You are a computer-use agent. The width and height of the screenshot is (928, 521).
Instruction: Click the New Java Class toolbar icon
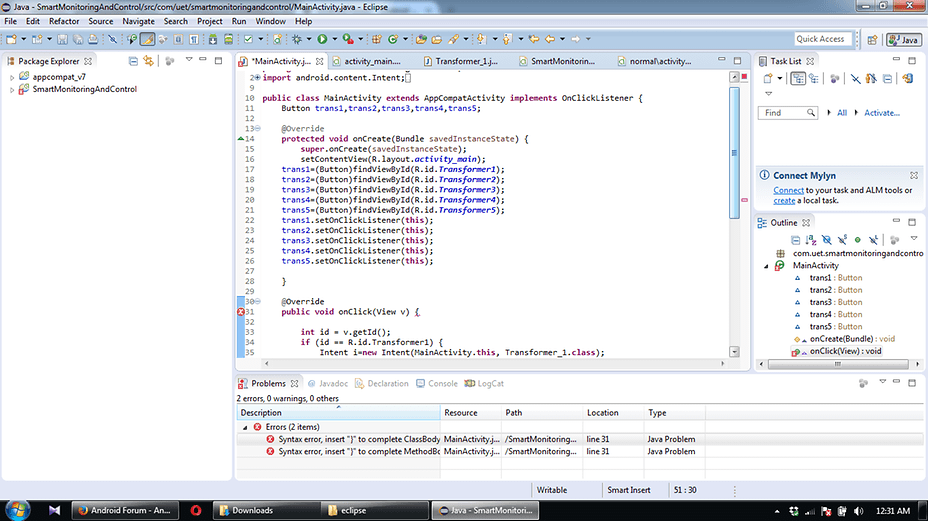393,39
